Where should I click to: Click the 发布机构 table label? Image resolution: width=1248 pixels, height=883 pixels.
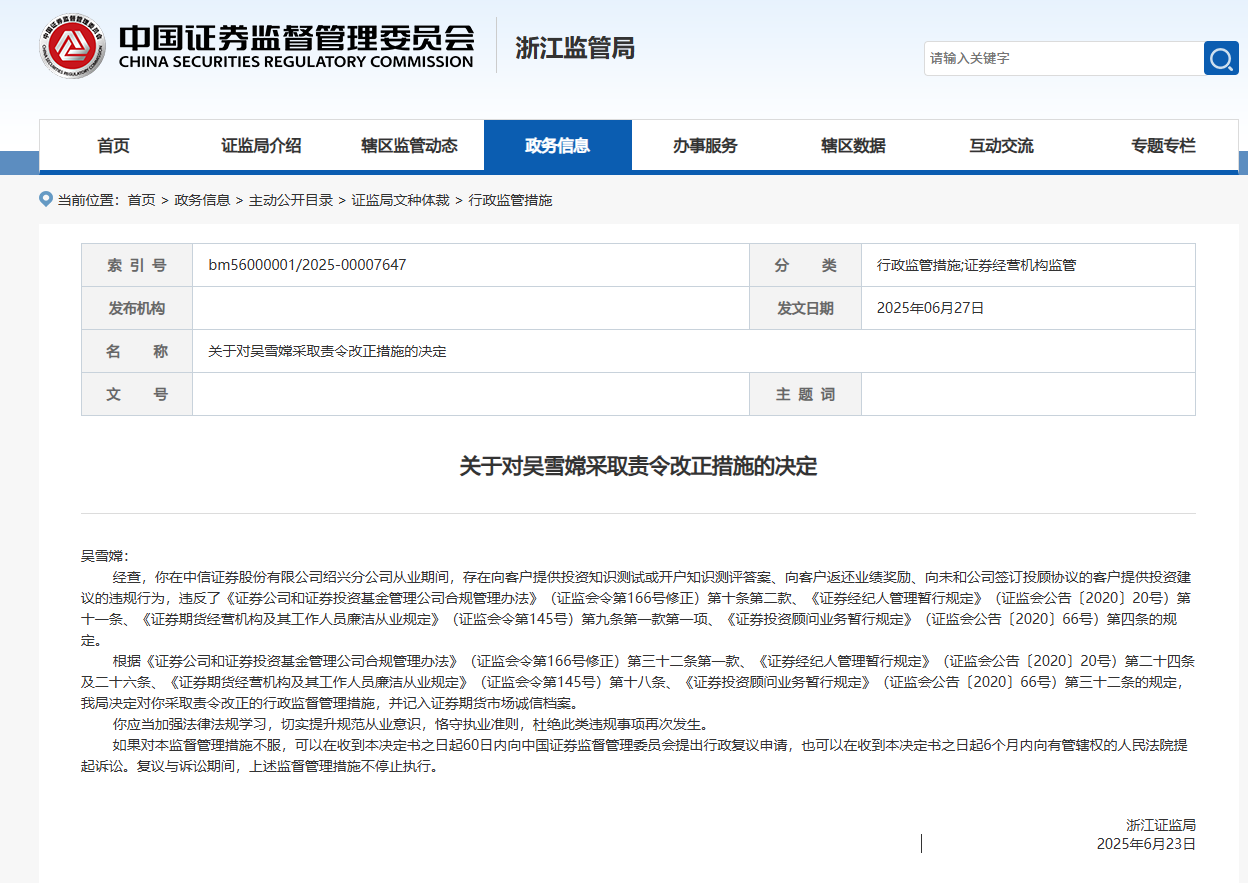tap(137, 308)
